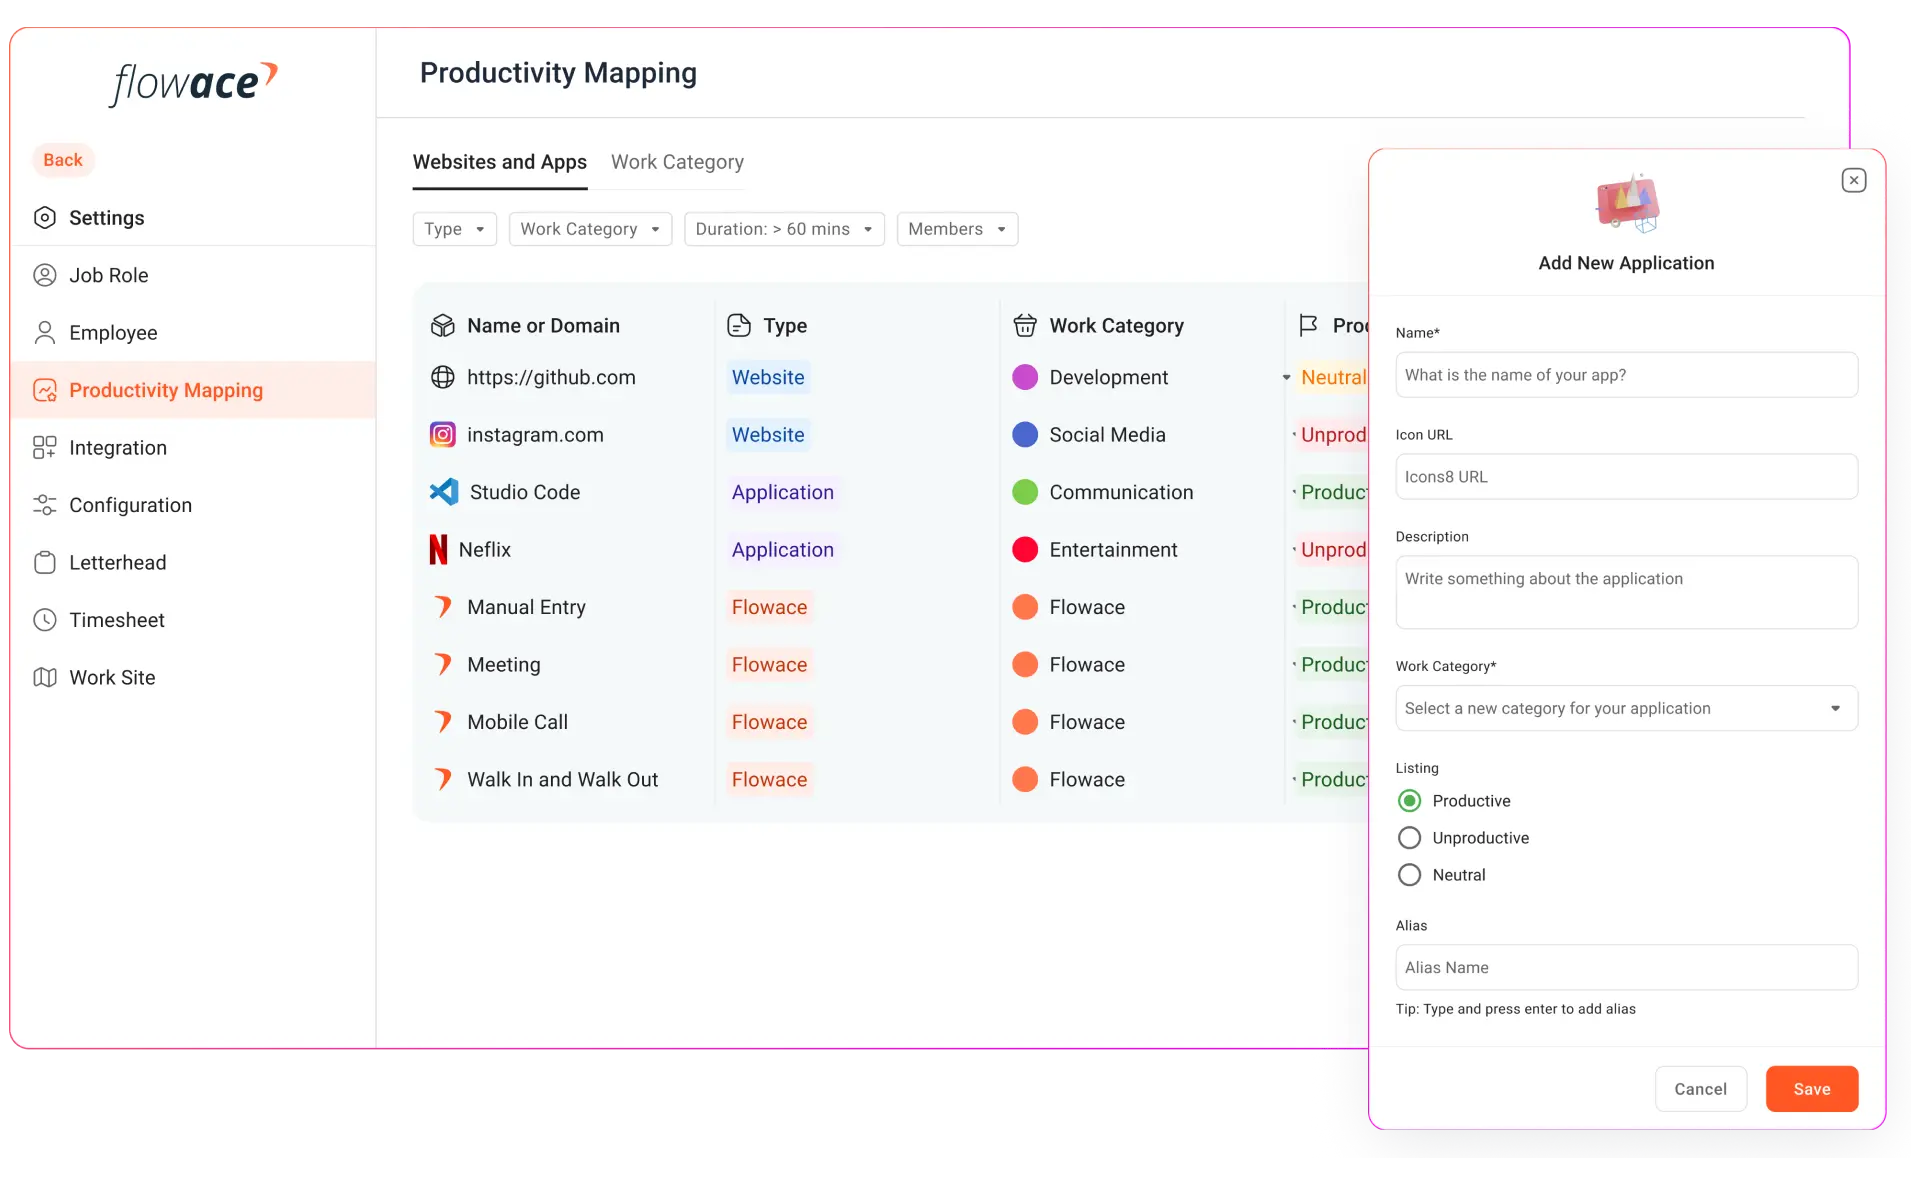Select the Unproductive listing option

1410,837
